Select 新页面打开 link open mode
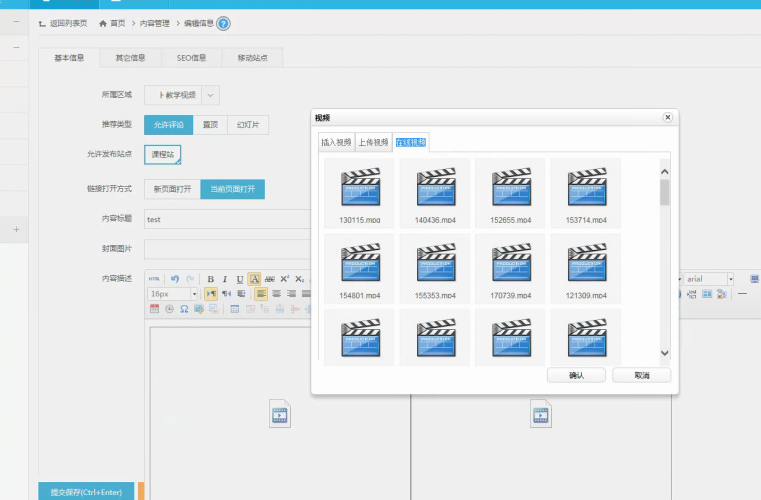Viewport: 761px width, 500px height. pos(171,189)
